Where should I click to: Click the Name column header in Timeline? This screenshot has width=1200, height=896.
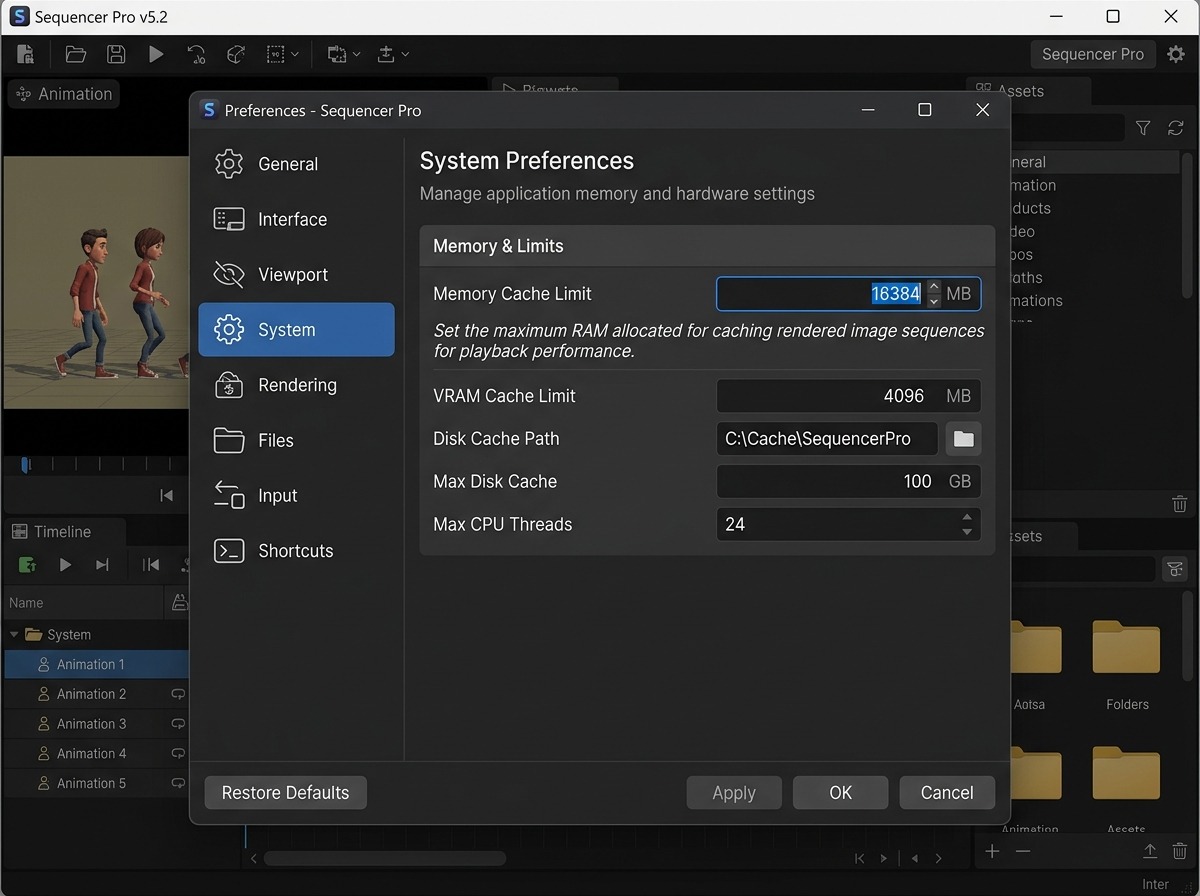[x=83, y=603]
